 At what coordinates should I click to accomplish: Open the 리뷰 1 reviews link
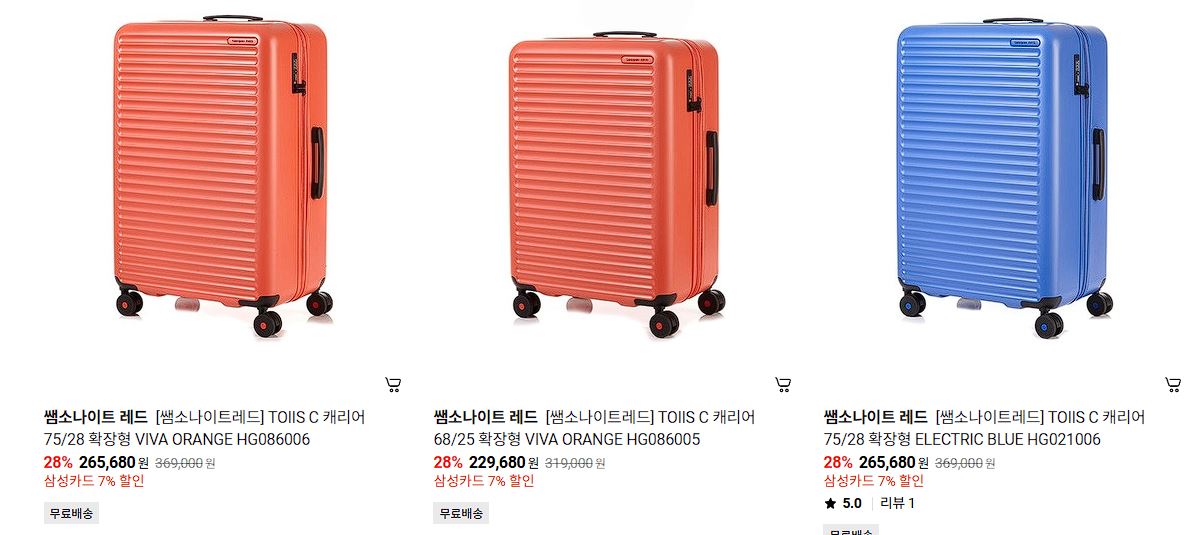click(898, 503)
